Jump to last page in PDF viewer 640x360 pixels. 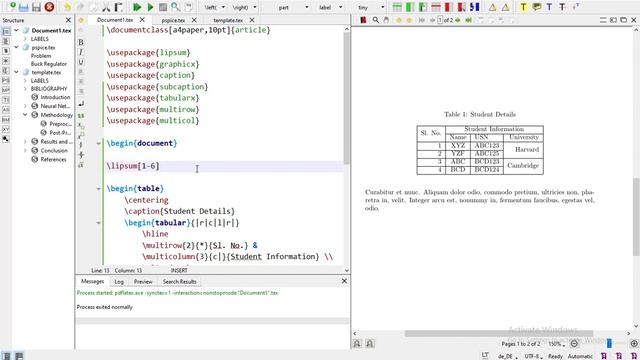tap(469, 20)
